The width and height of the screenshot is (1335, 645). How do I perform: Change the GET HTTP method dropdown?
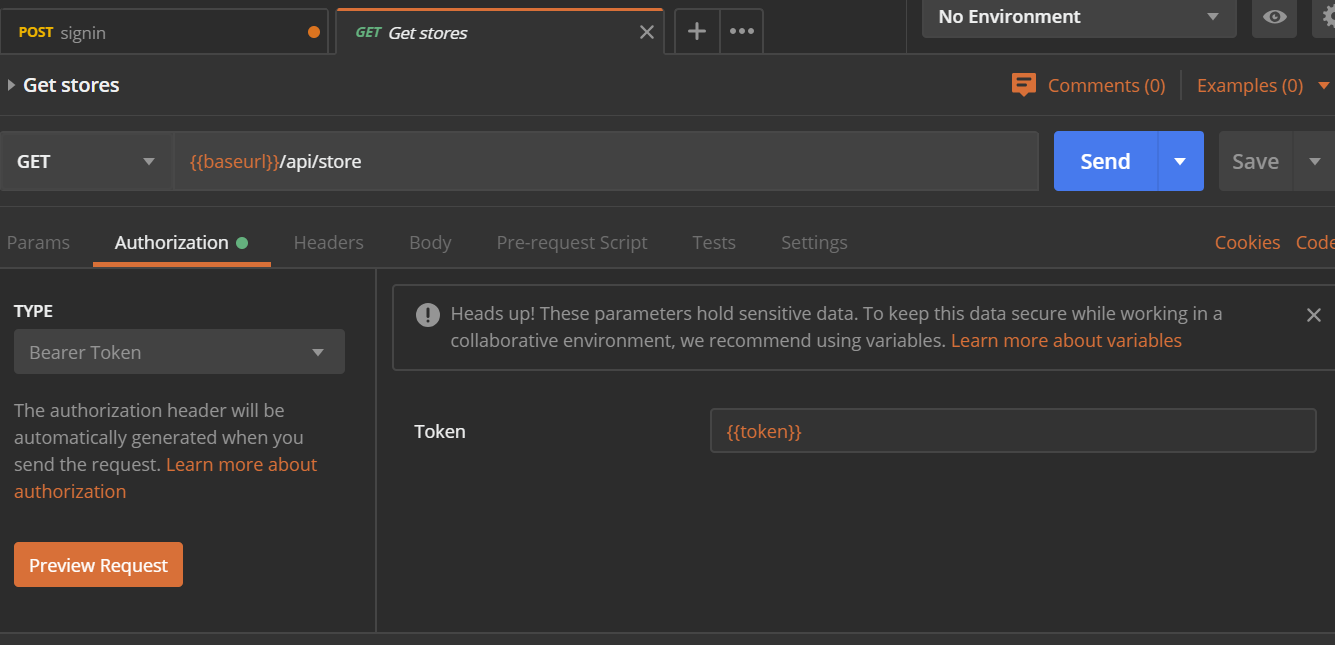point(86,161)
